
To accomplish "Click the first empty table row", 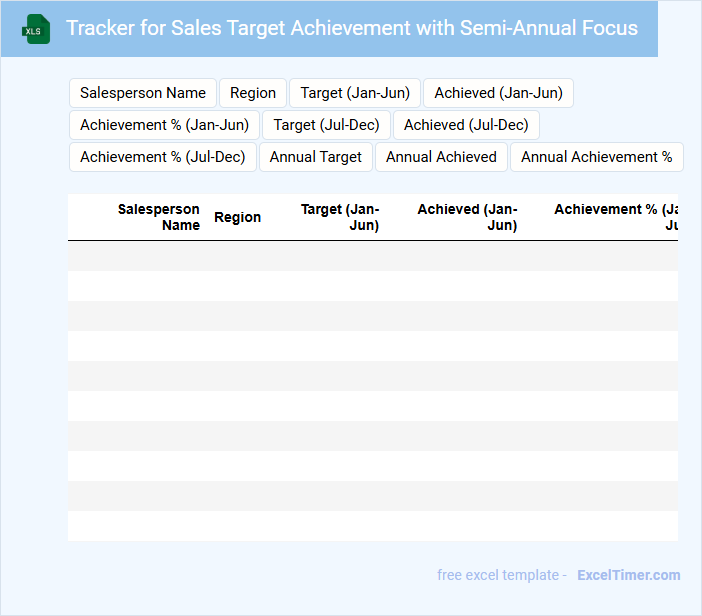I will click(373, 256).
